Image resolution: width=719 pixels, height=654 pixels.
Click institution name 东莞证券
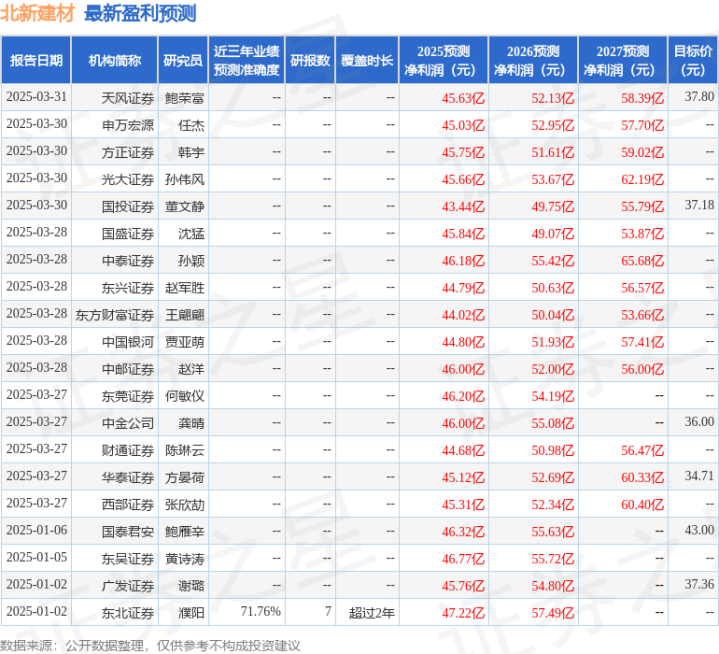127,396
